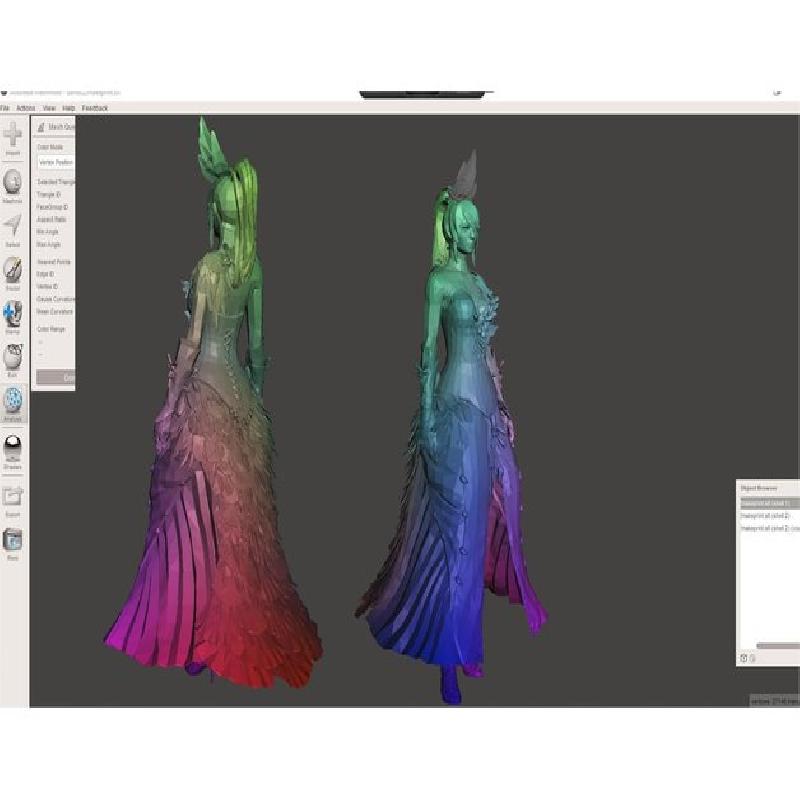
Task: Click the Min Angle readout label
Action: click(47, 232)
